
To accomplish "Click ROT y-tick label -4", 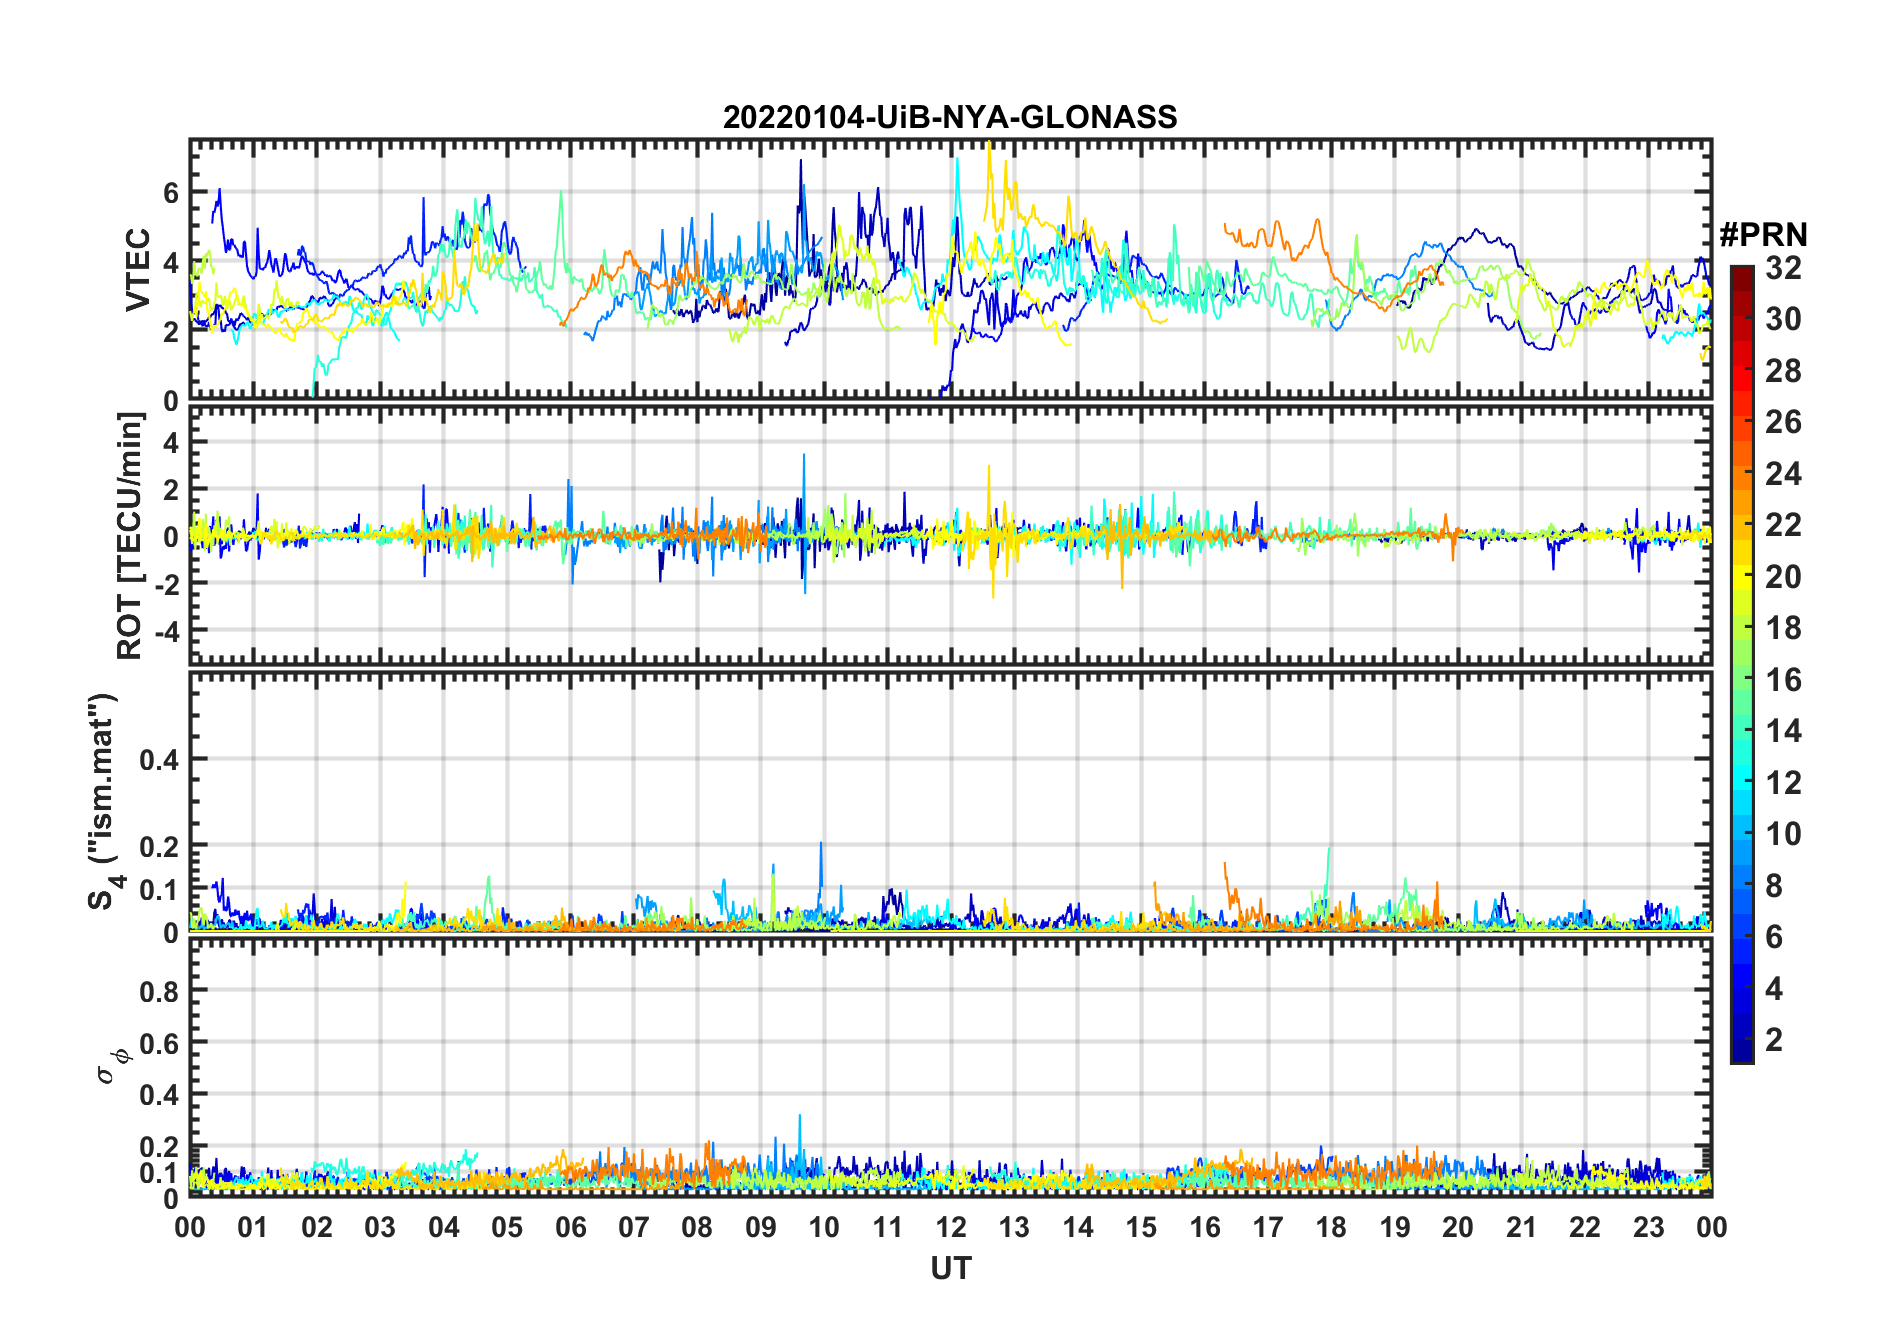I will pyautogui.click(x=167, y=631).
